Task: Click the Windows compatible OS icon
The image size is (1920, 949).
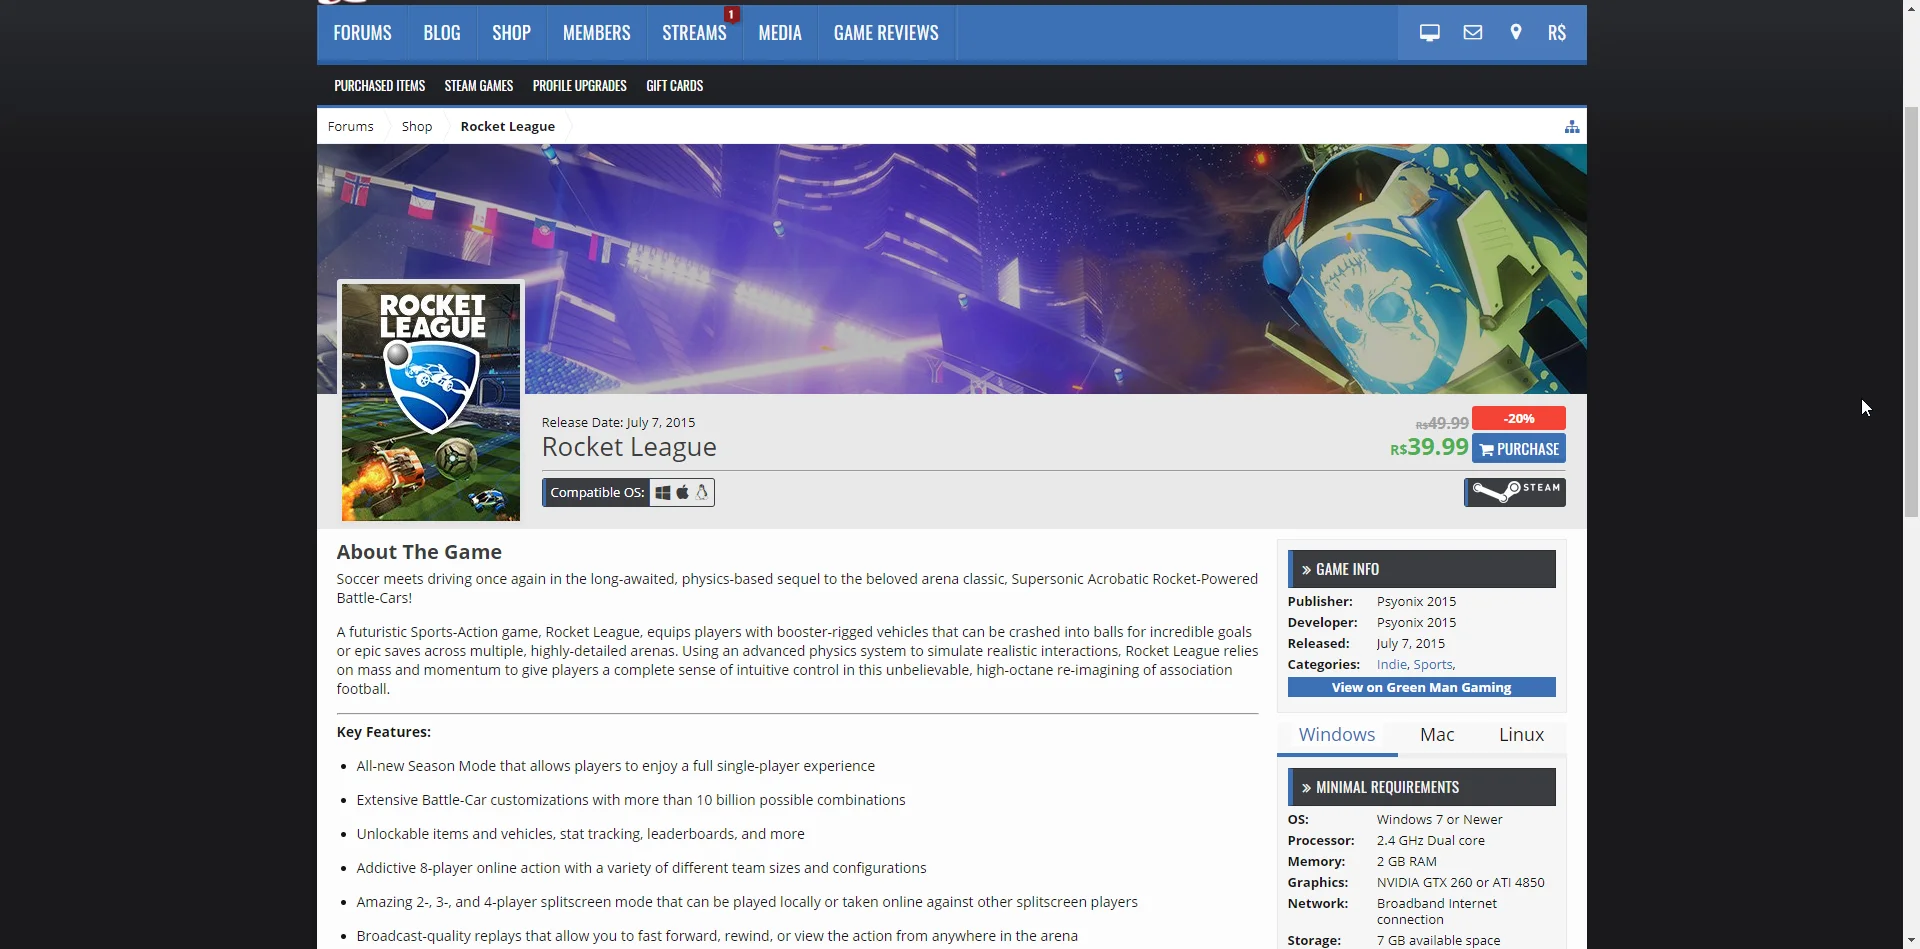Action: tap(663, 492)
